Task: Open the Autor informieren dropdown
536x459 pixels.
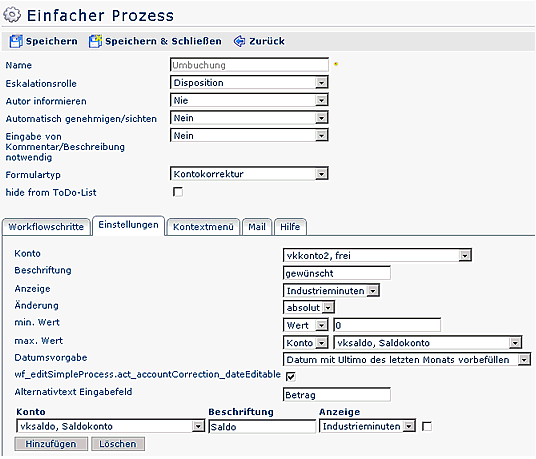Action: pyautogui.click(x=249, y=100)
